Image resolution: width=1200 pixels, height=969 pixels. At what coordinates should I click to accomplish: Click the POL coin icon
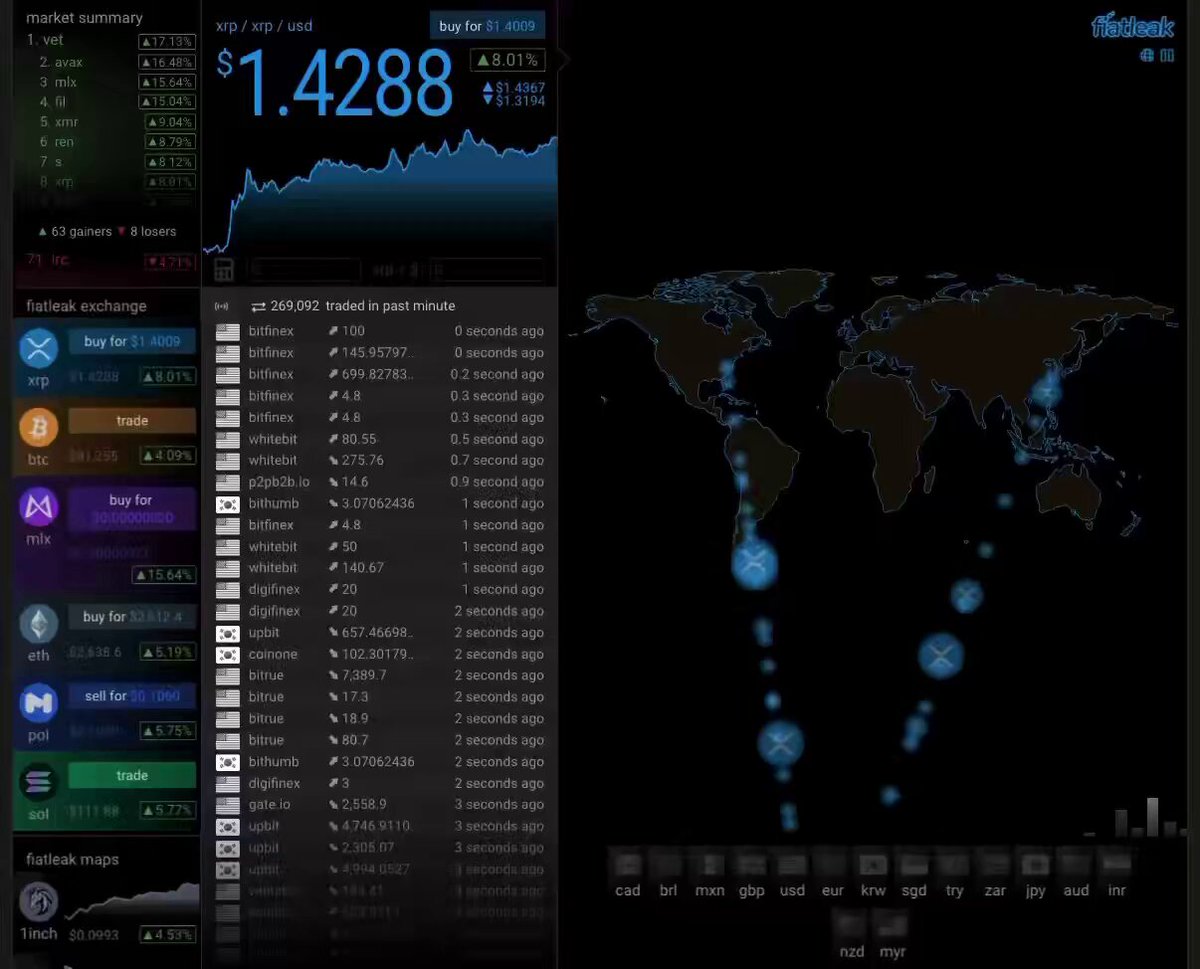click(x=39, y=704)
